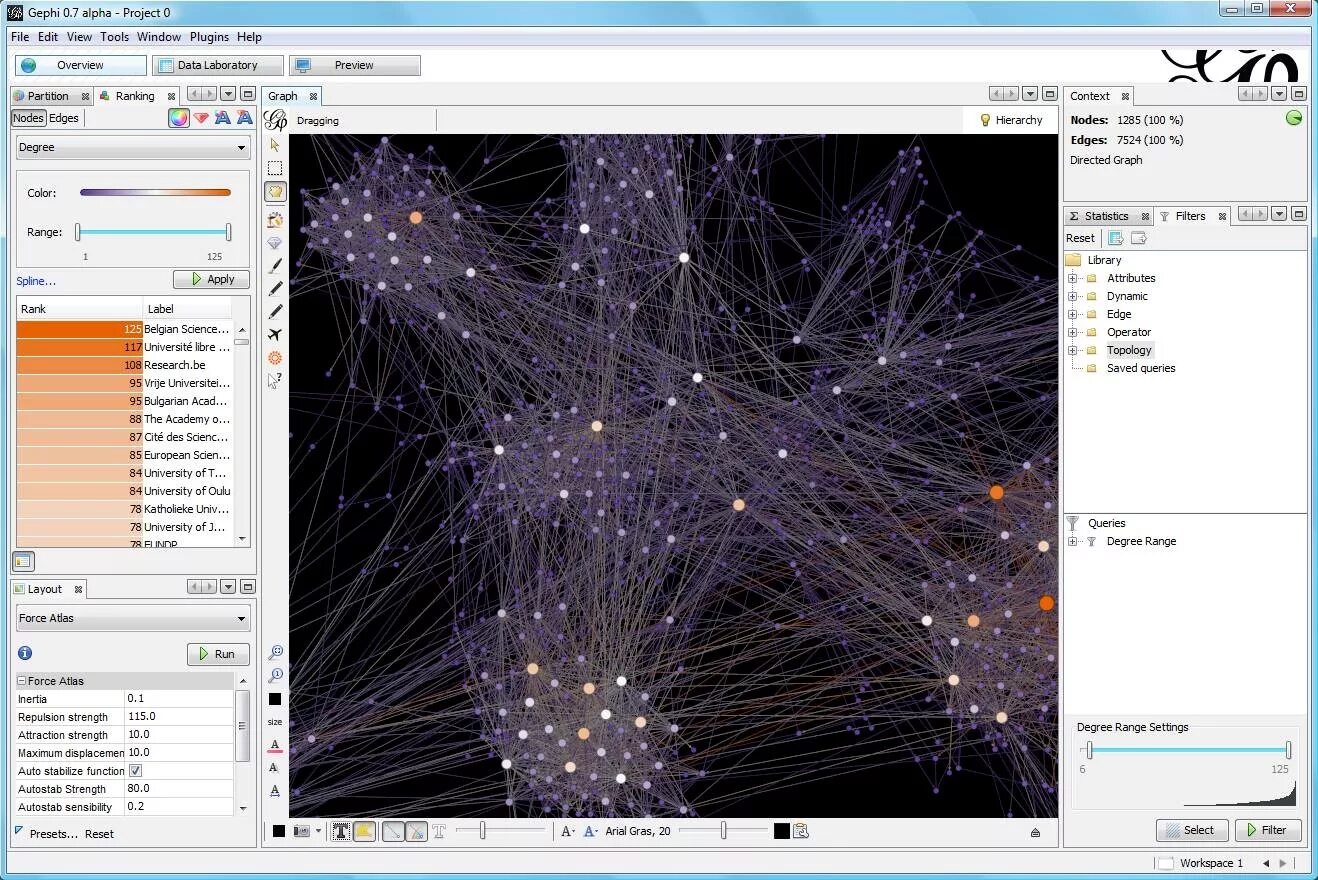
Task: Select the direct selection arrow tool
Action: pyautogui.click(x=275, y=145)
